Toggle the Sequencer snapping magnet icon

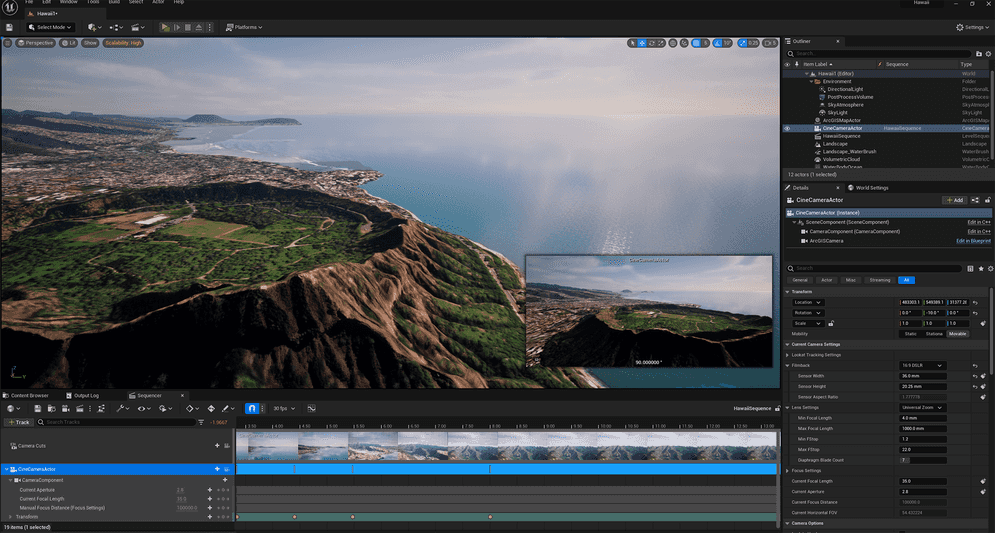pos(253,409)
